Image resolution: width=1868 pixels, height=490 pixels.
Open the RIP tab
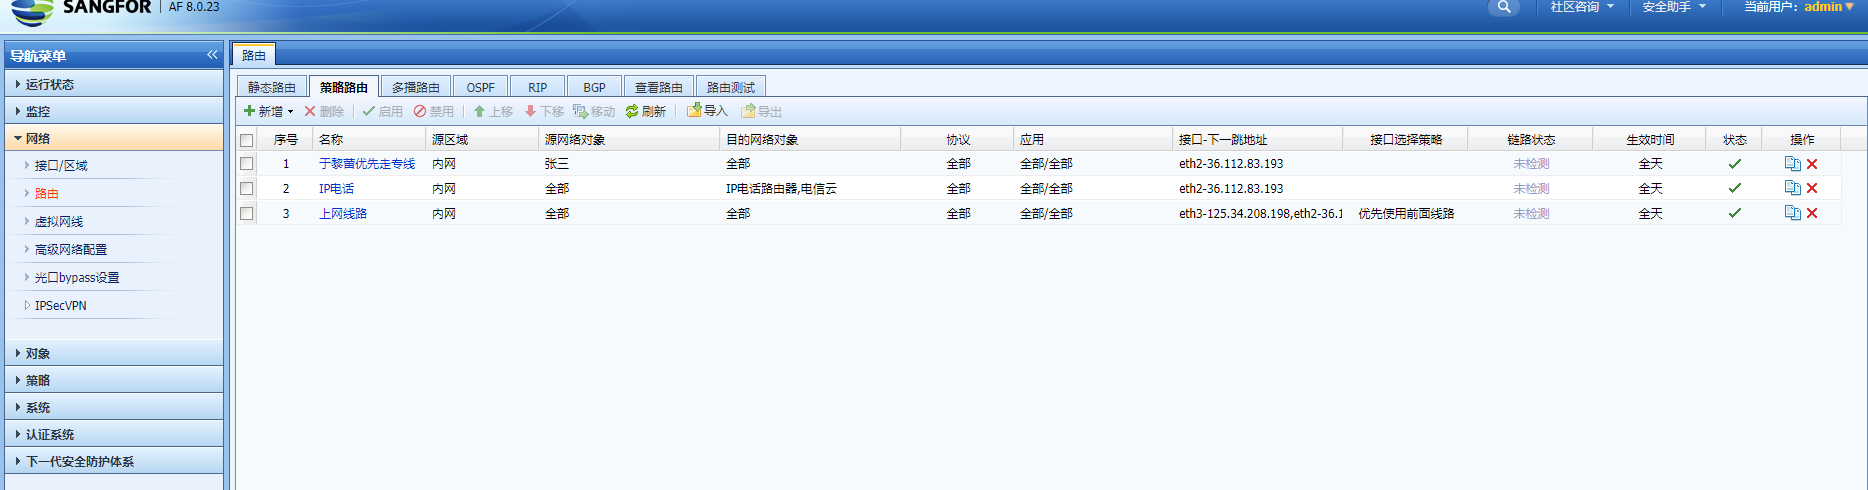(538, 87)
